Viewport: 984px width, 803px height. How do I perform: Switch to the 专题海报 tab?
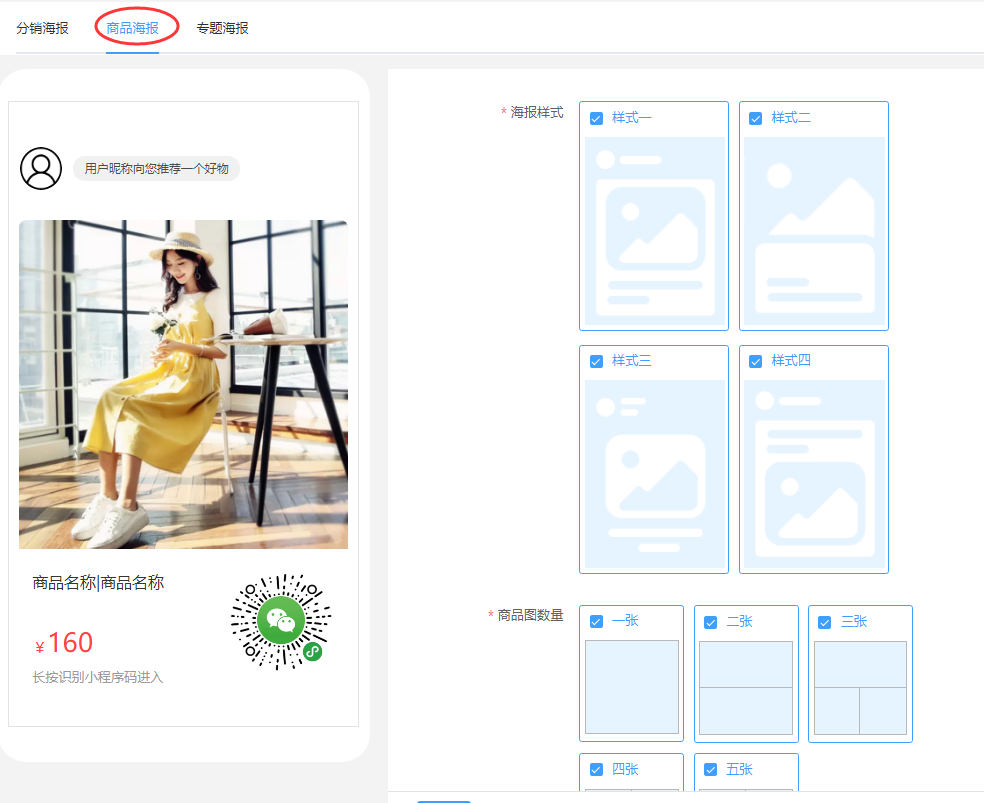pos(223,28)
